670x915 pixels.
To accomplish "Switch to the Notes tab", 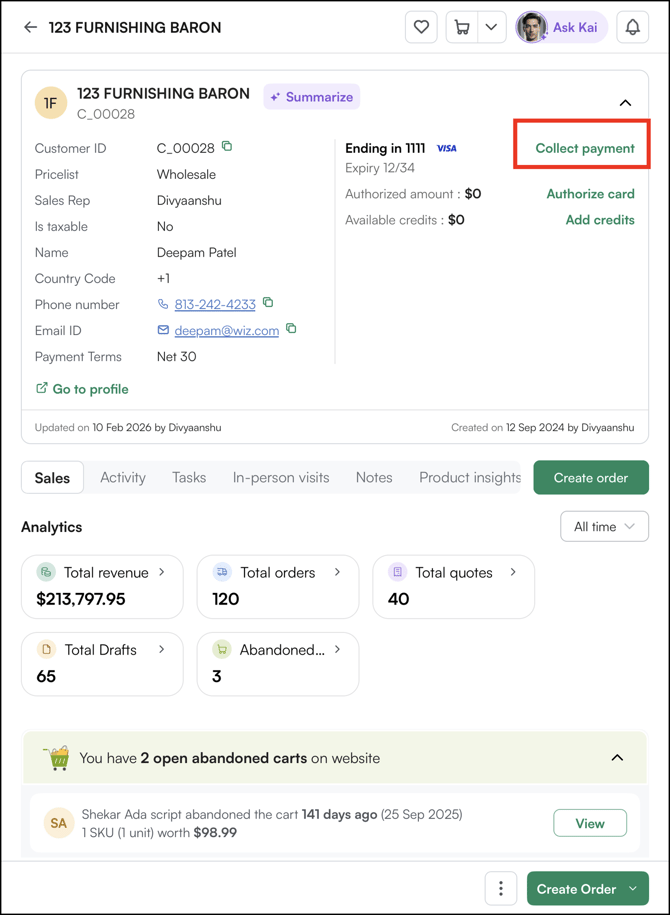I will [374, 478].
